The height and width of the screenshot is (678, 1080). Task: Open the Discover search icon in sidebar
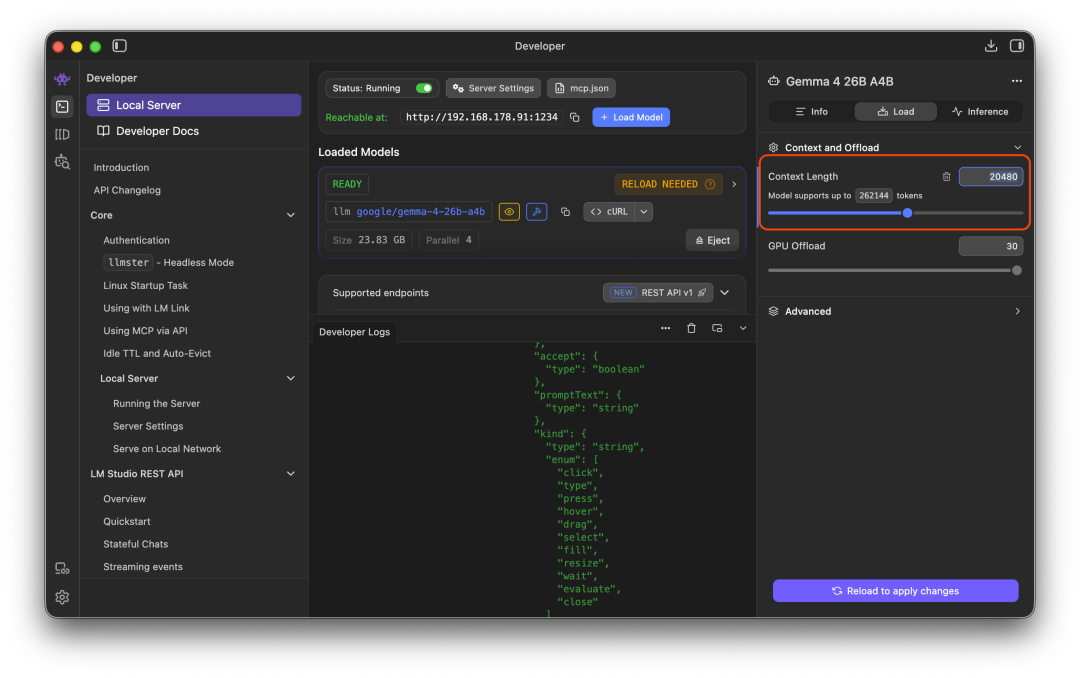pyautogui.click(x=62, y=162)
